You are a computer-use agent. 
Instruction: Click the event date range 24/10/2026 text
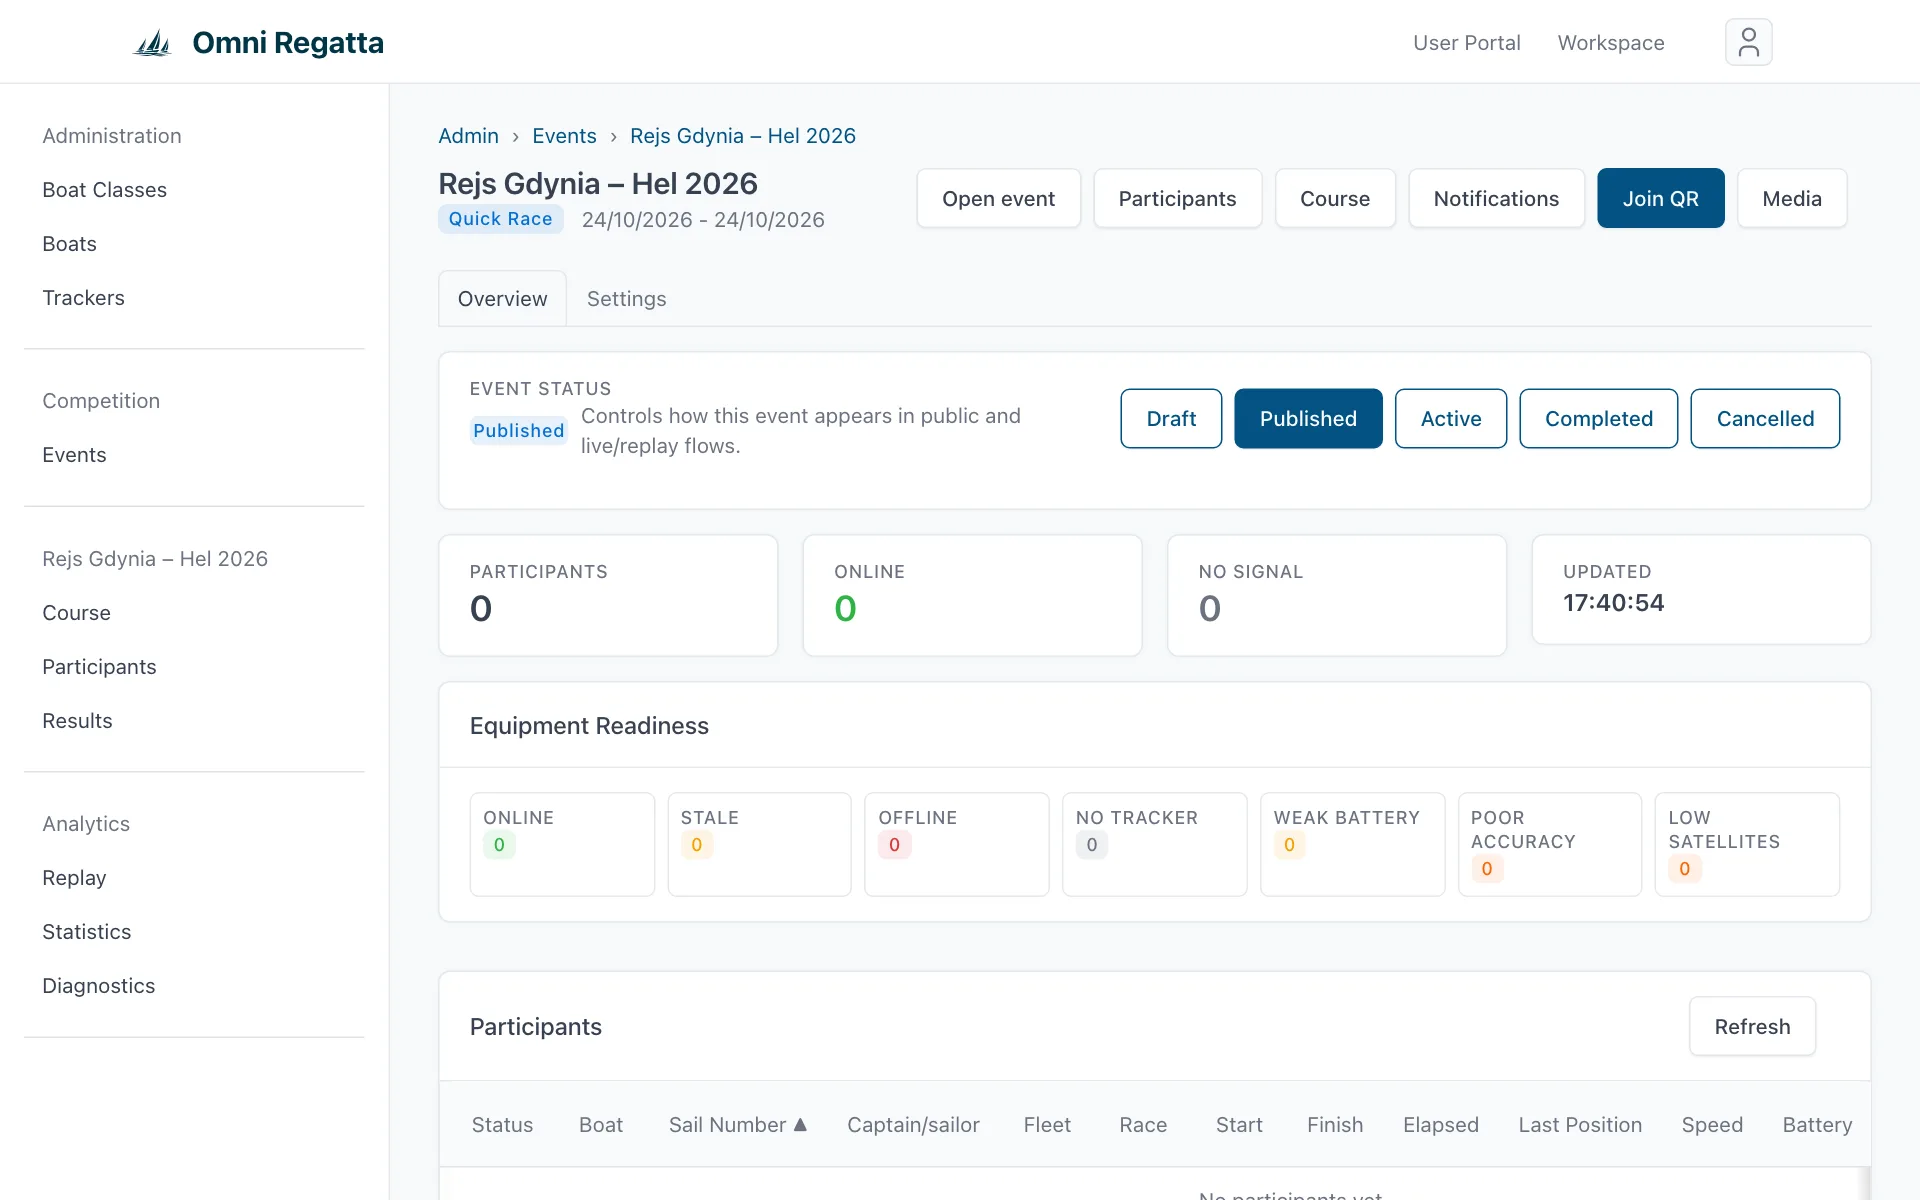point(703,220)
